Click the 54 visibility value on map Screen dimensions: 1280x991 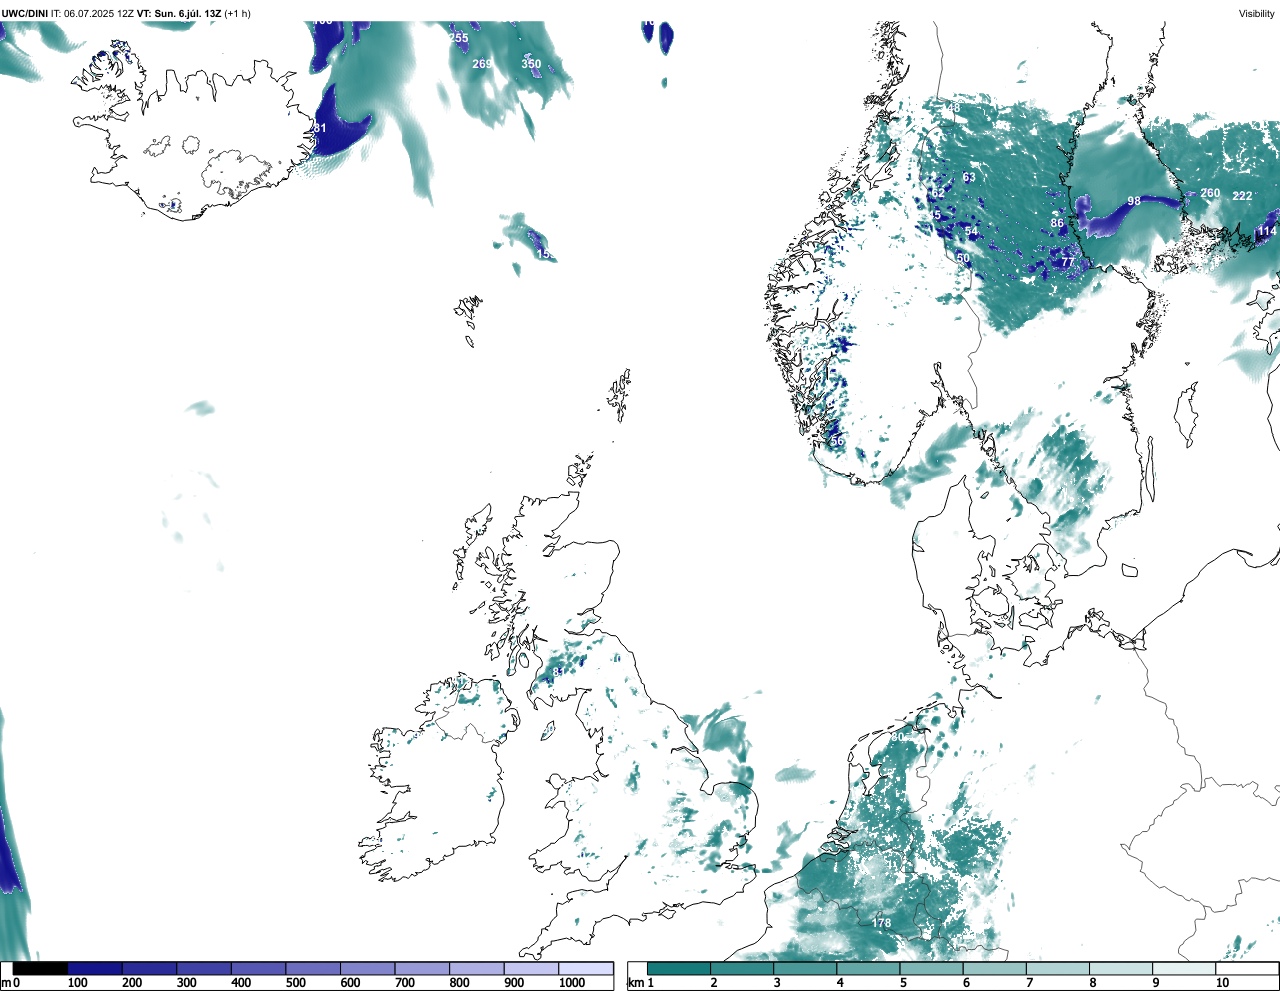(971, 231)
